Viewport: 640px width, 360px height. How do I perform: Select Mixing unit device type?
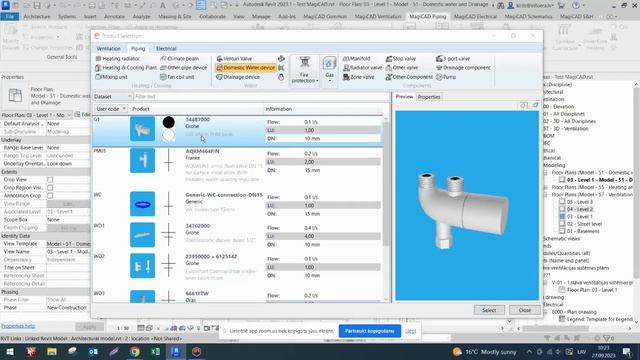pos(111,77)
